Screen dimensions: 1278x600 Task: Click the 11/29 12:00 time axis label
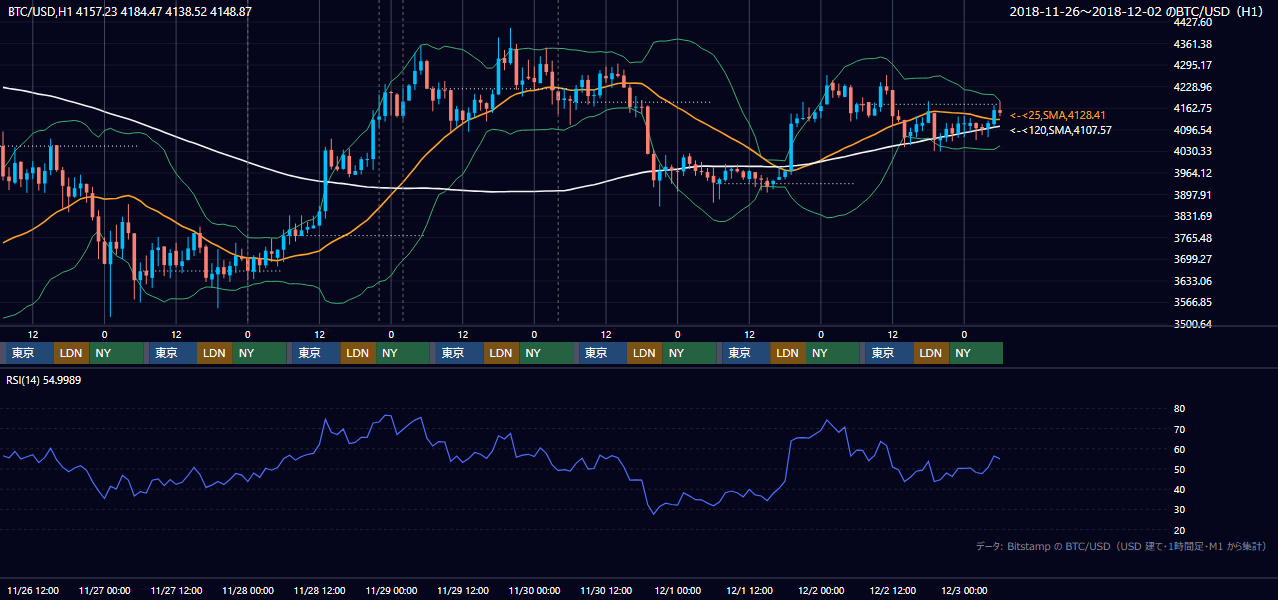pos(463,590)
